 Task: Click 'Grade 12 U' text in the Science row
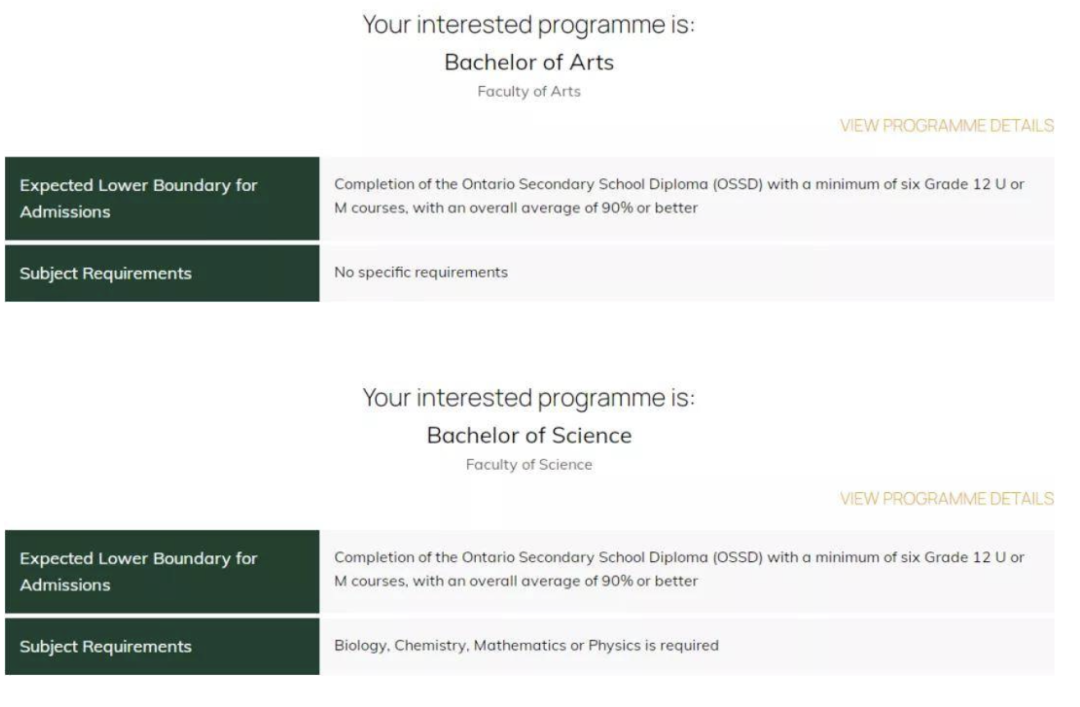click(967, 557)
